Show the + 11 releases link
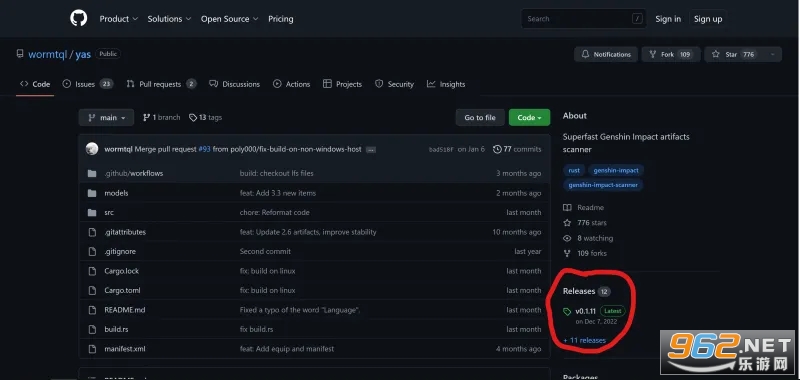 585,340
